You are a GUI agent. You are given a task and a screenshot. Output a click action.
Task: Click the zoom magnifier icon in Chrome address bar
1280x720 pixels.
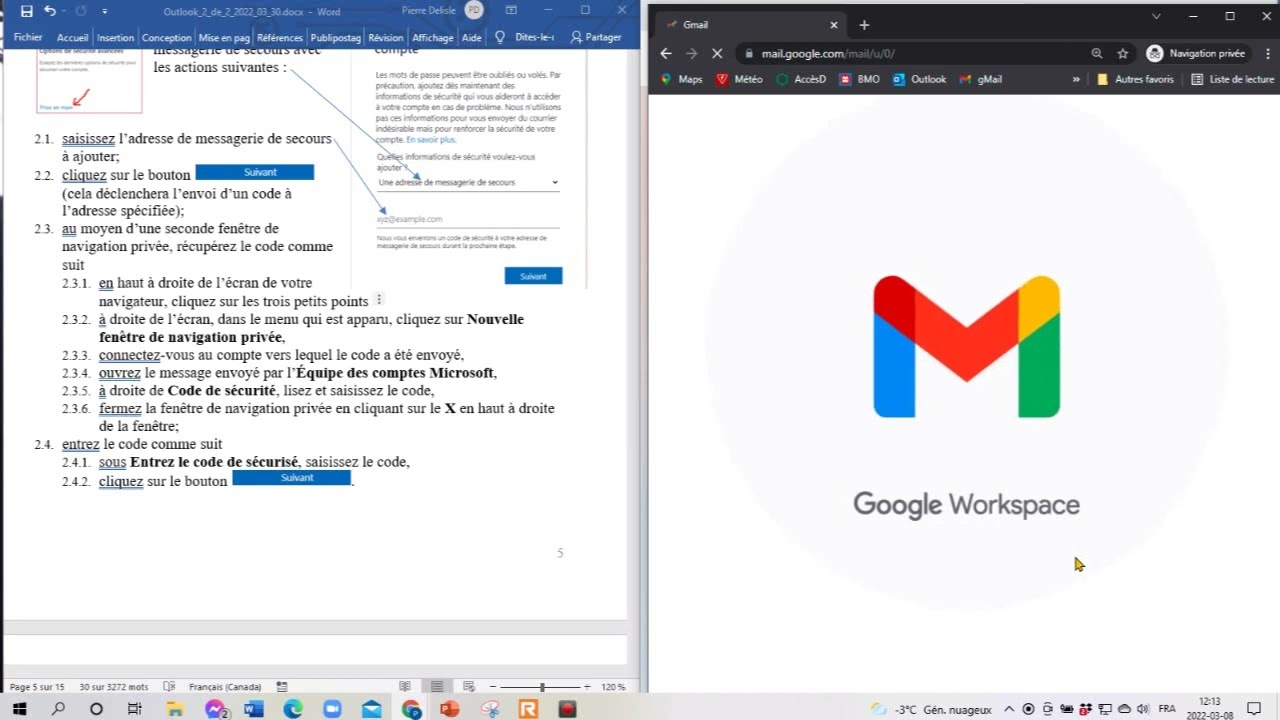pos(1097,53)
